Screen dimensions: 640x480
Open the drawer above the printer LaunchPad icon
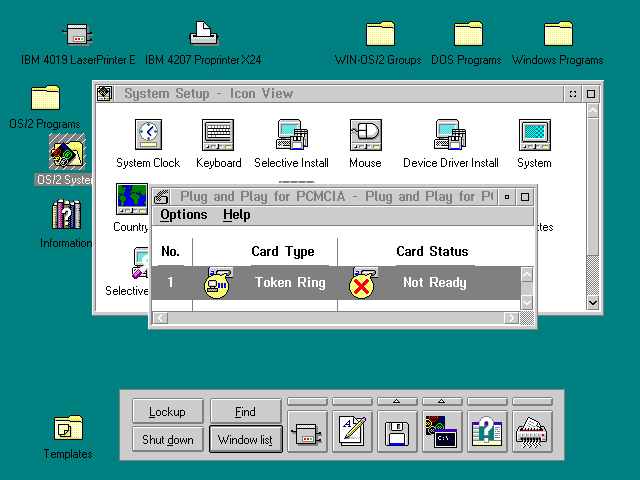[x=307, y=401]
